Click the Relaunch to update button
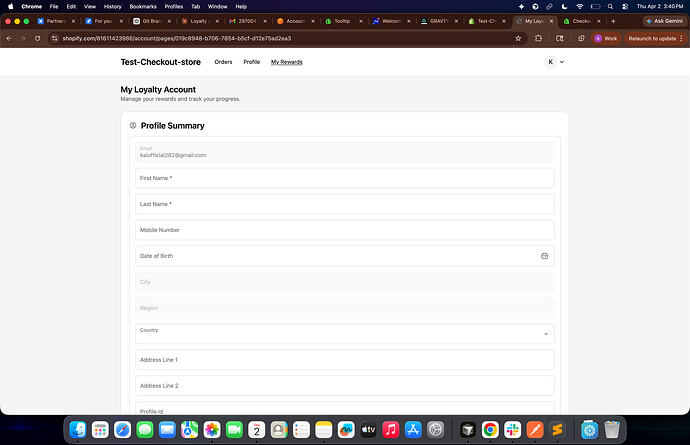Image resolution: width=690 pixels, height=445 pixels. [652, 38]
